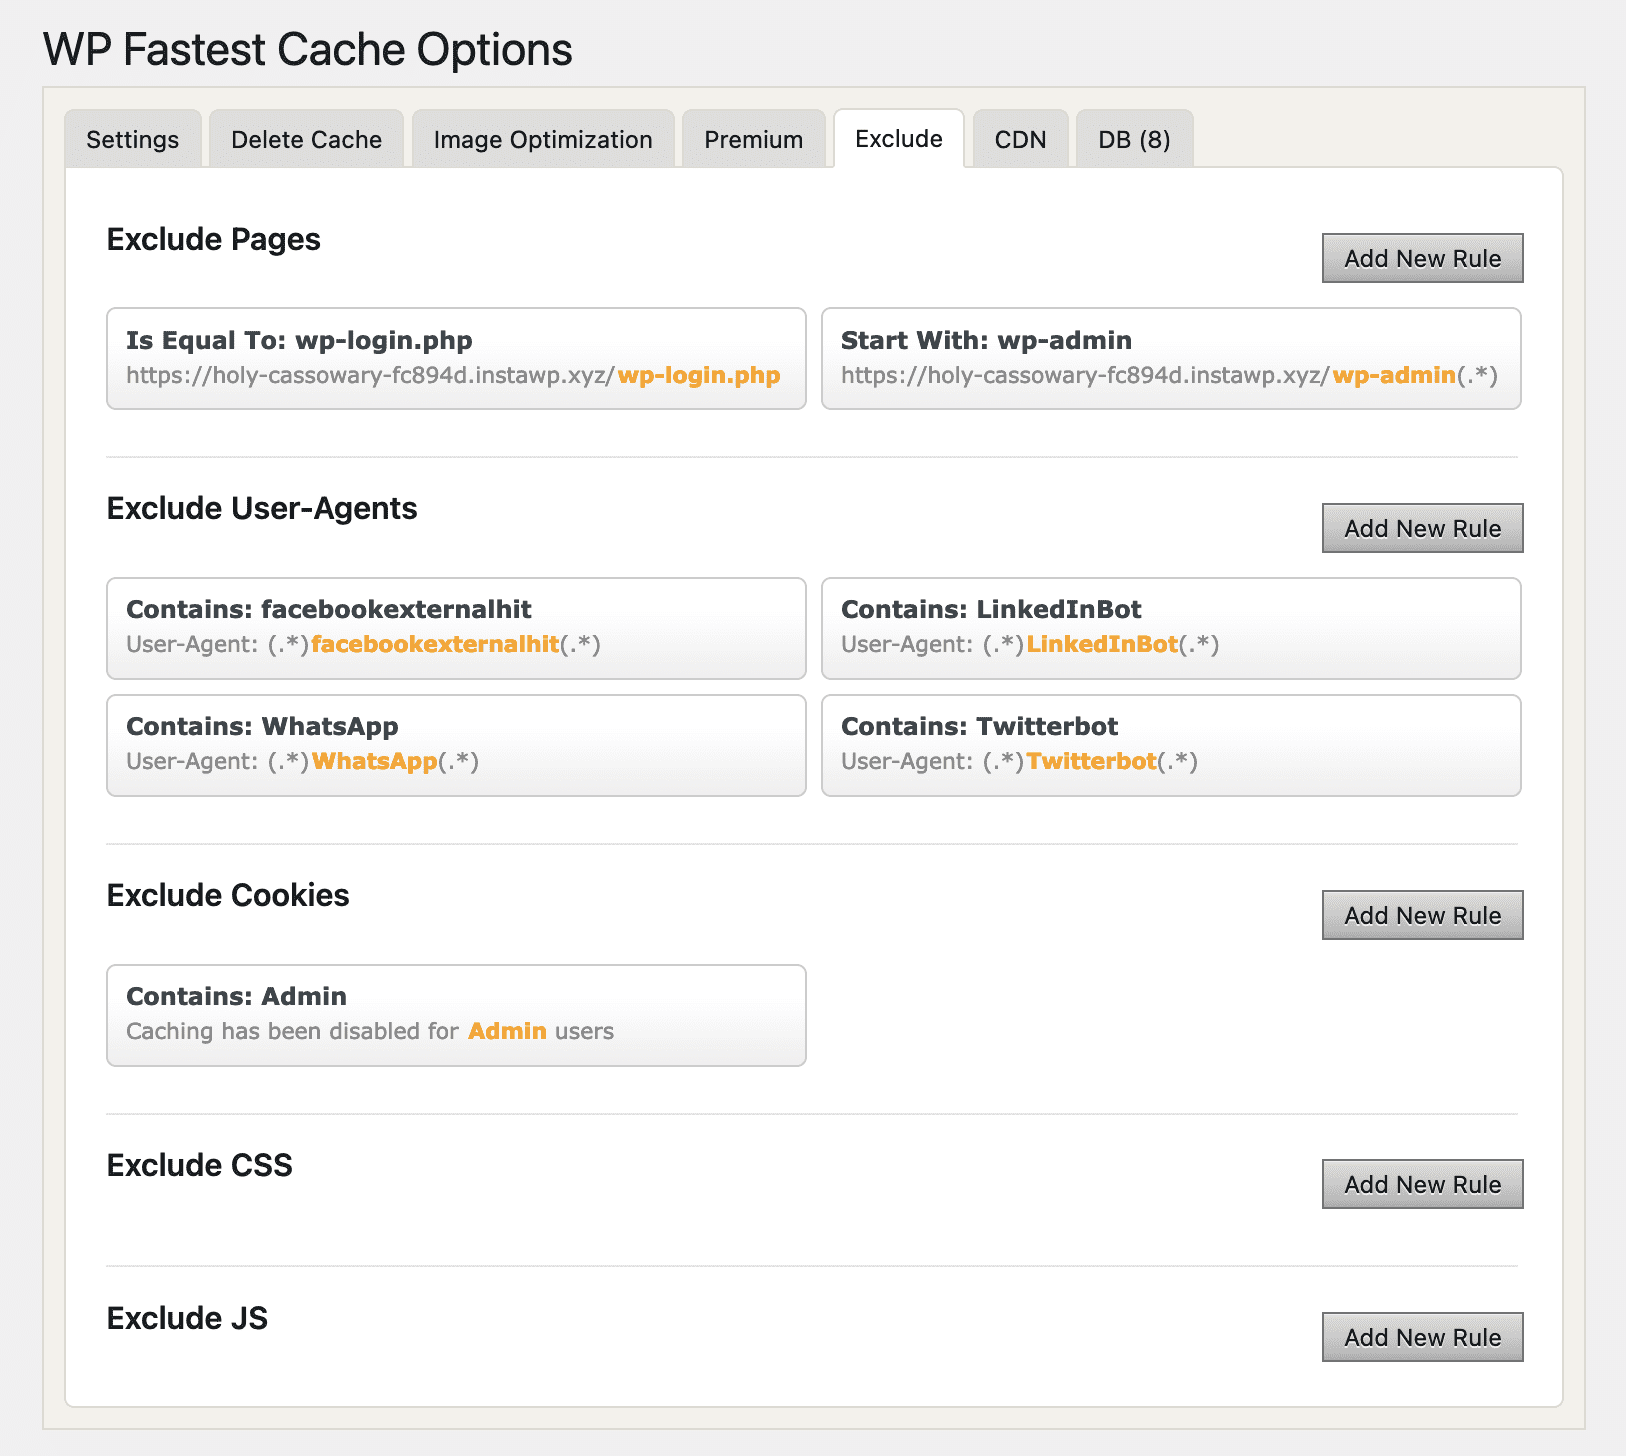Open the Admin cookie exclusion rule
Image resolution: width=1626 pixels, height=1456 pixels.
point(456,1015)
